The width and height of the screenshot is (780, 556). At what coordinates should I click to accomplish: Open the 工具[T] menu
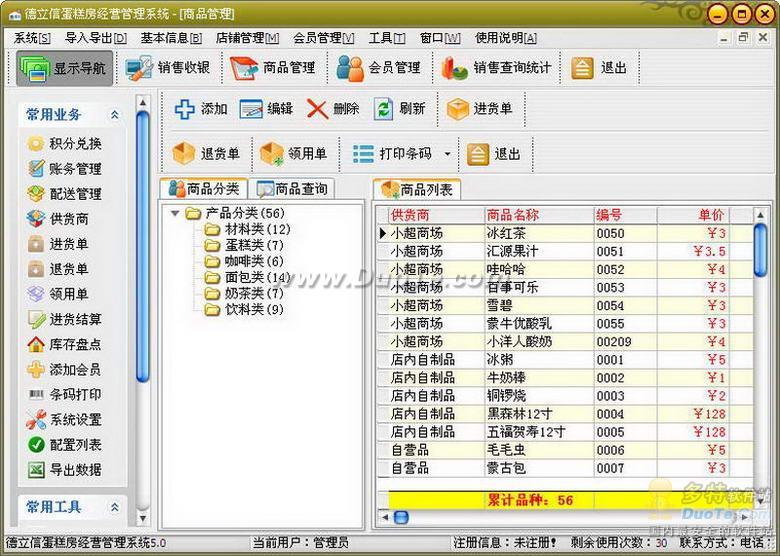387,38
